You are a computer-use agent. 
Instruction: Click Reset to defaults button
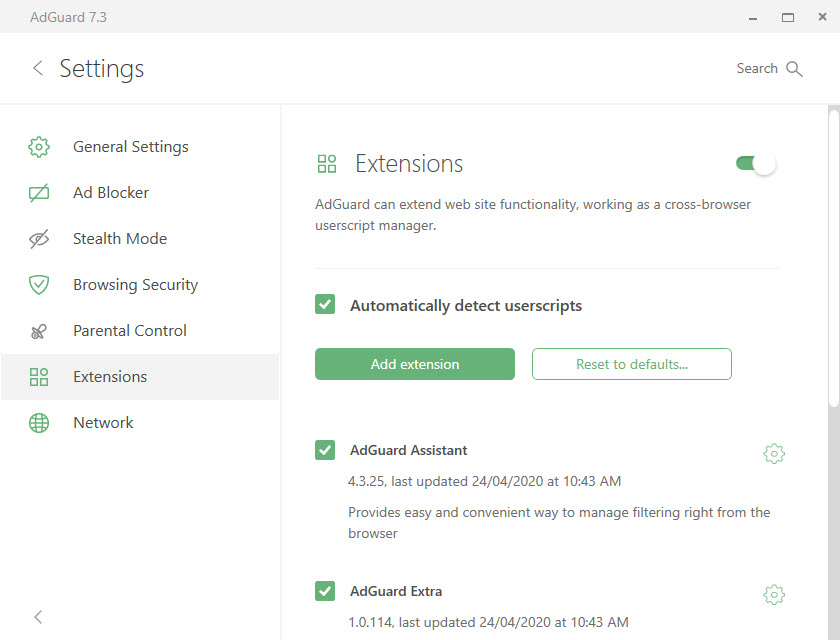point(632,364)
